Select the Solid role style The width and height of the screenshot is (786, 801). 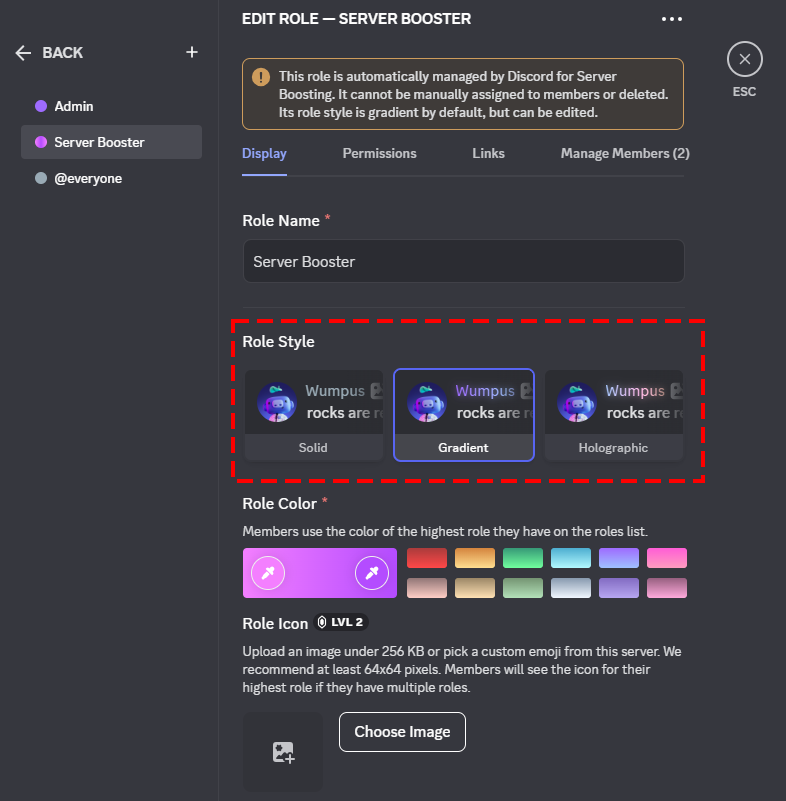pyautogui.click(x=313, y=414)
